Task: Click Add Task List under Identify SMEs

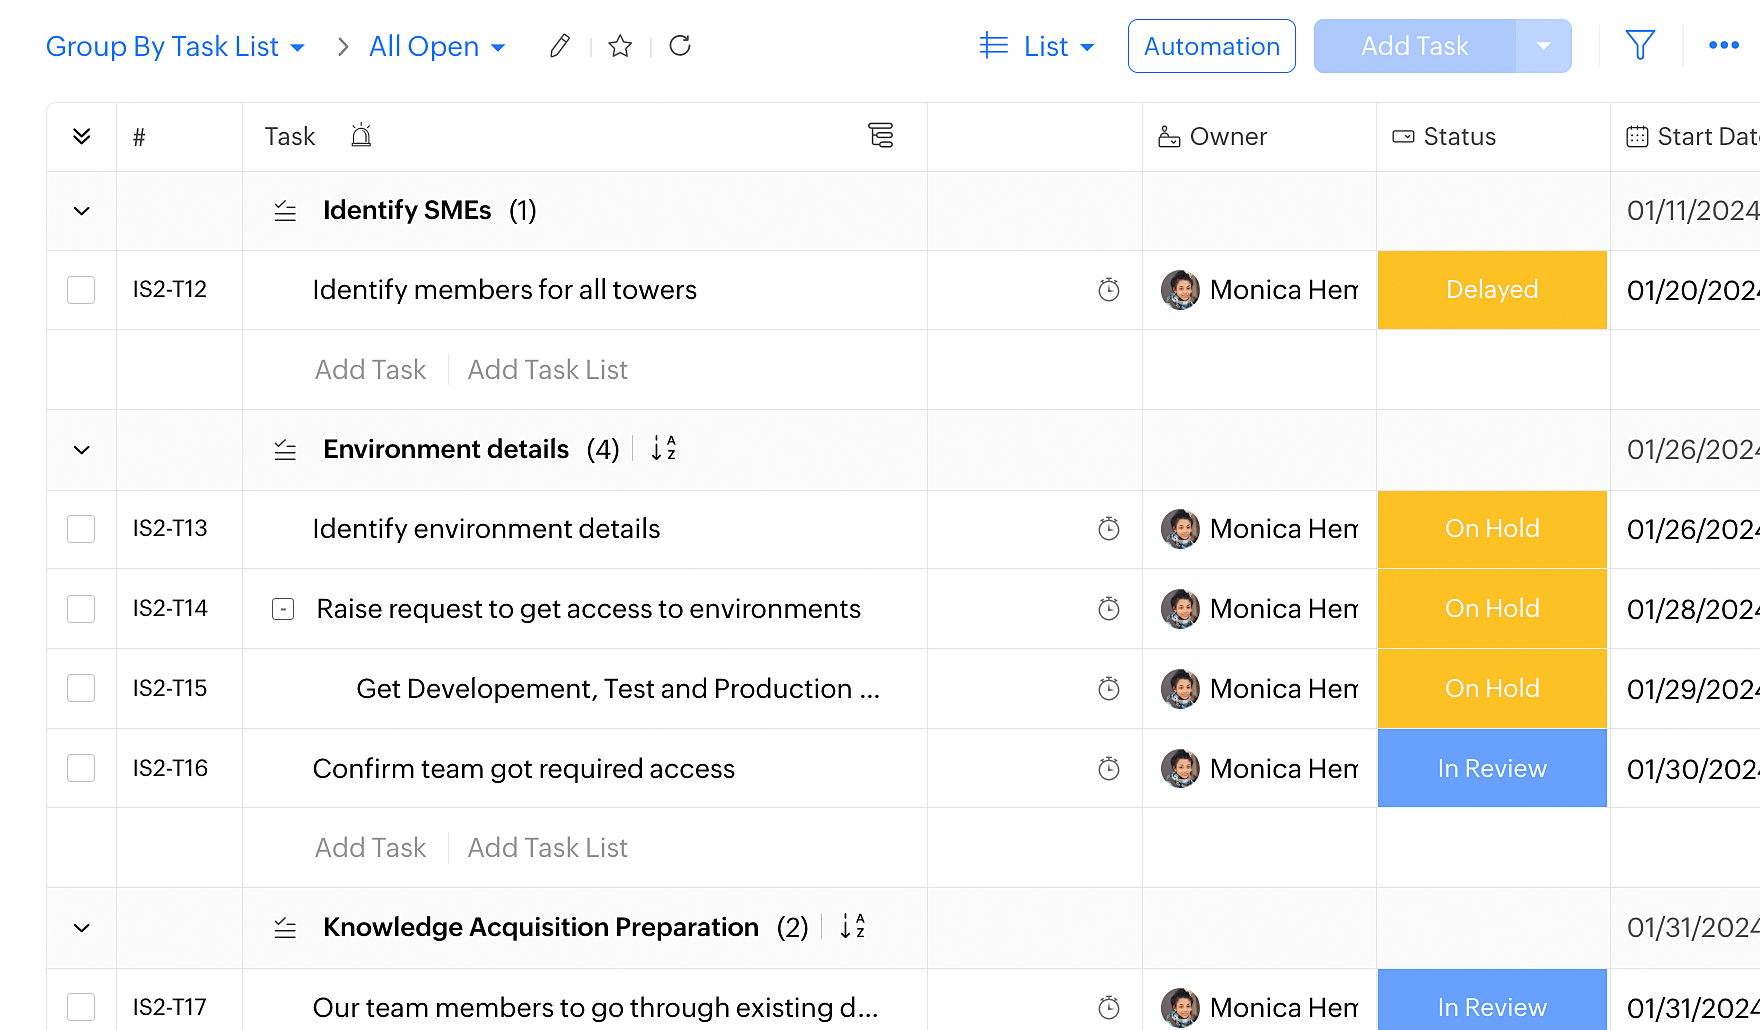Action: click(x=547, y=370)
